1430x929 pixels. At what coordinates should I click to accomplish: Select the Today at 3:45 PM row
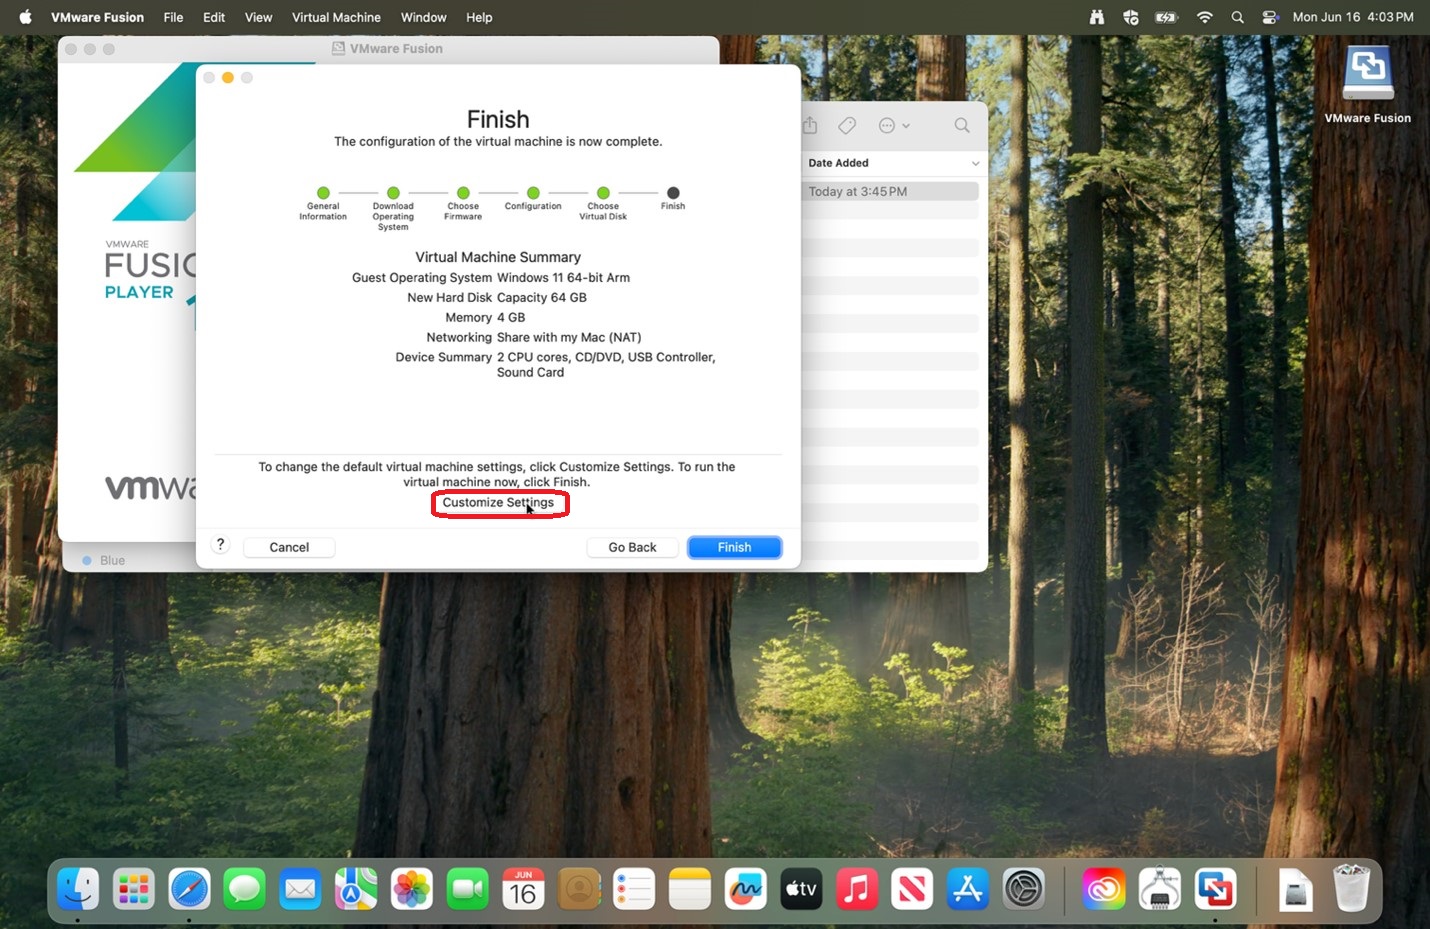click(892, 191)
